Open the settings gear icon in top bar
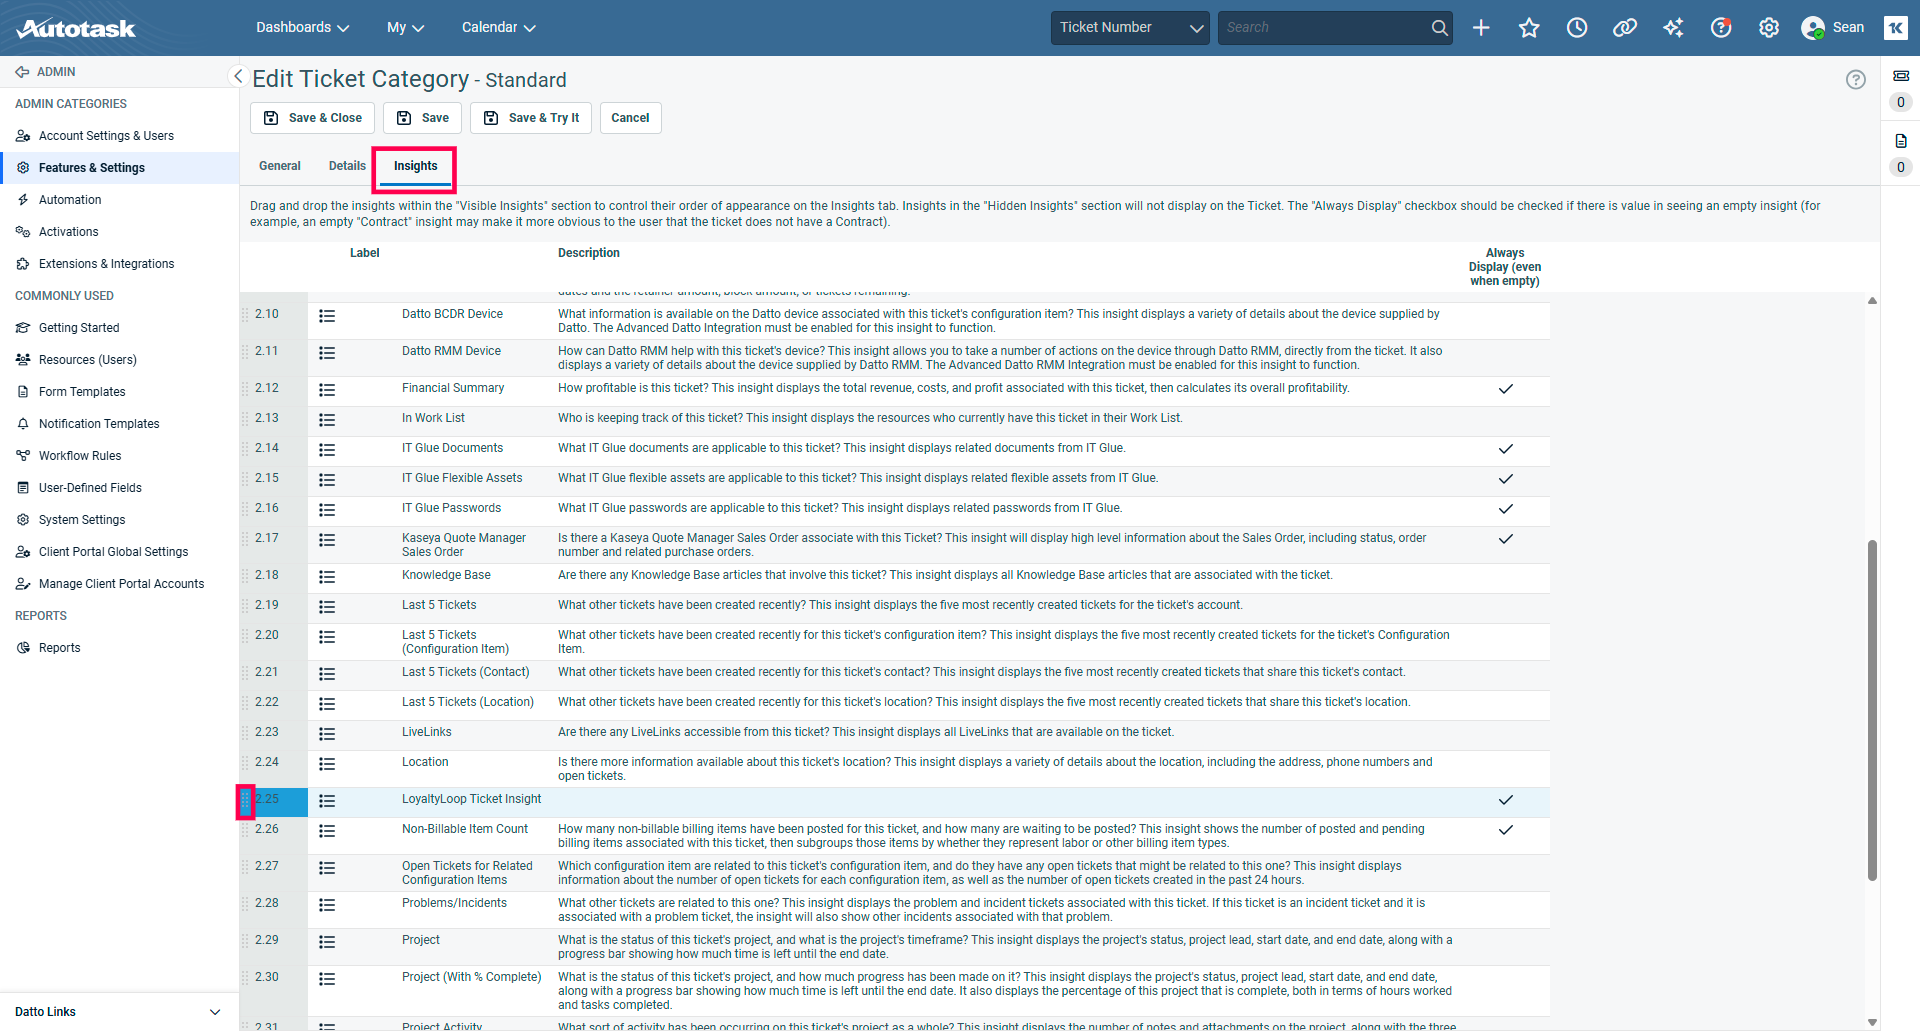The width and height of the screenshot is (1920, 1031). point(1769,28)
